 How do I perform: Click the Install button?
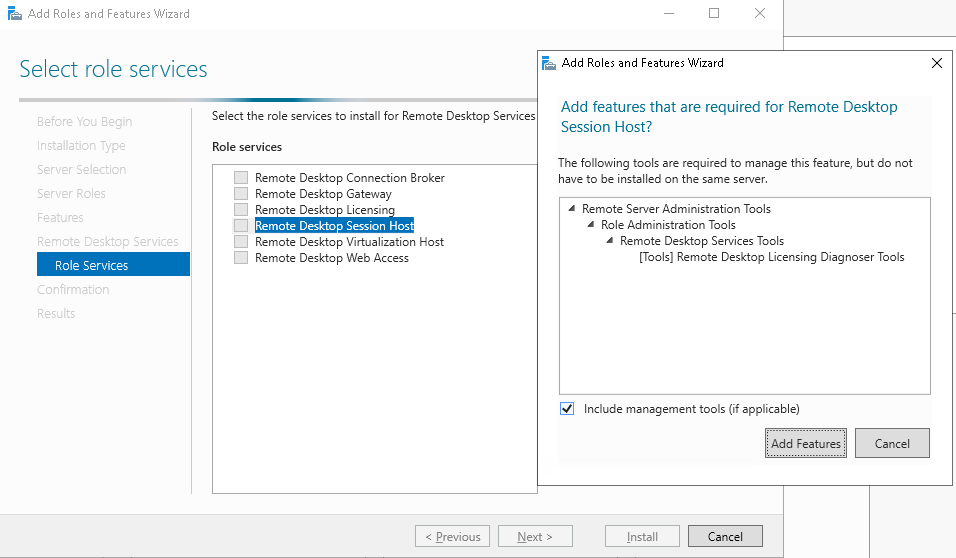[642, 537]
